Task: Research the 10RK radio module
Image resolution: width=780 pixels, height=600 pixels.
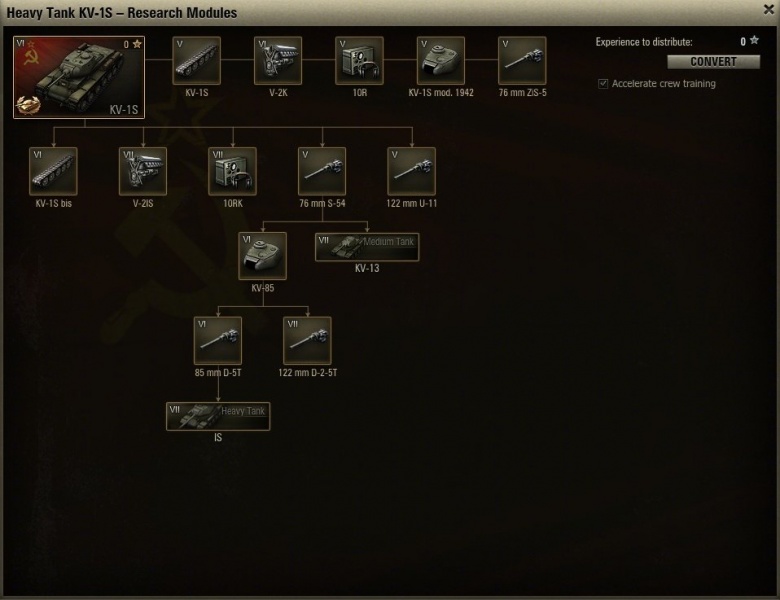Action: coord(232,171)
